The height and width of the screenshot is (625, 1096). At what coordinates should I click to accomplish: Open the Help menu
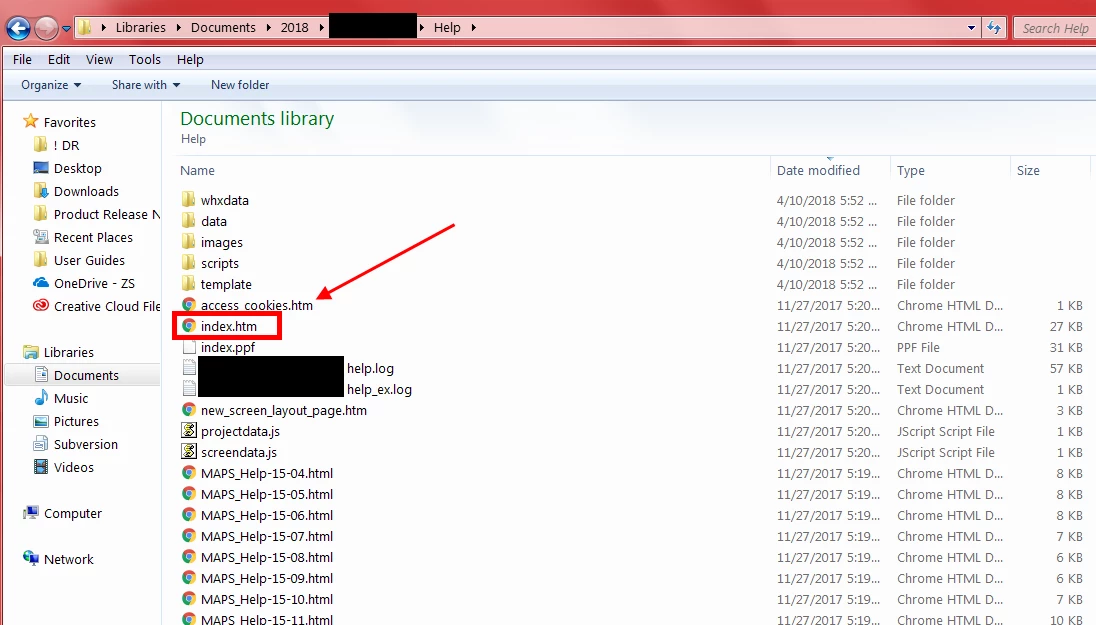click(190, 59)
